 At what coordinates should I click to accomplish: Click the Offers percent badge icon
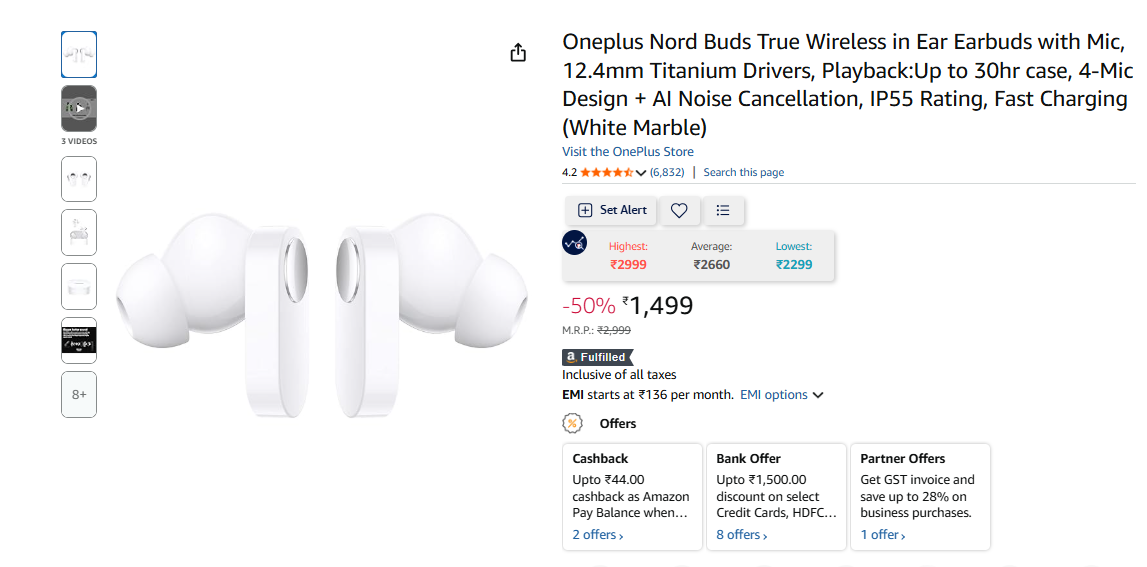point(572,423)
